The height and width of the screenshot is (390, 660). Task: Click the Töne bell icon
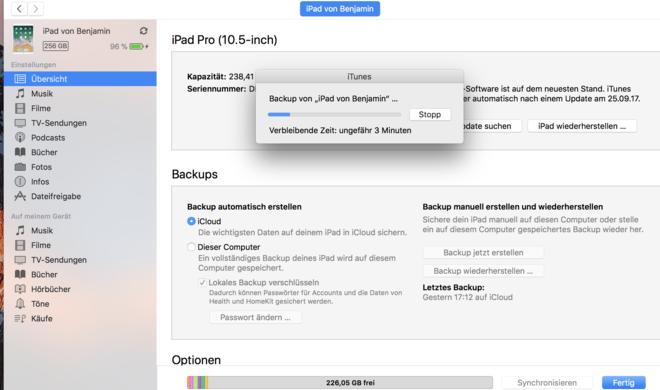tap(20, 303)
